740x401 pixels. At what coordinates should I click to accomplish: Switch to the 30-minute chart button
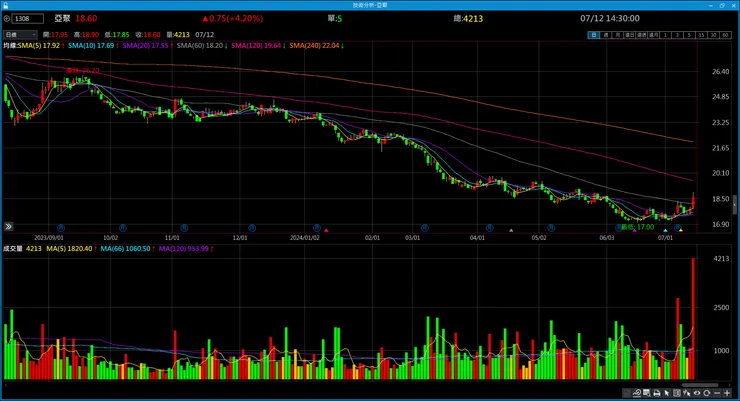pyautogui.click(x=713, y=35)
